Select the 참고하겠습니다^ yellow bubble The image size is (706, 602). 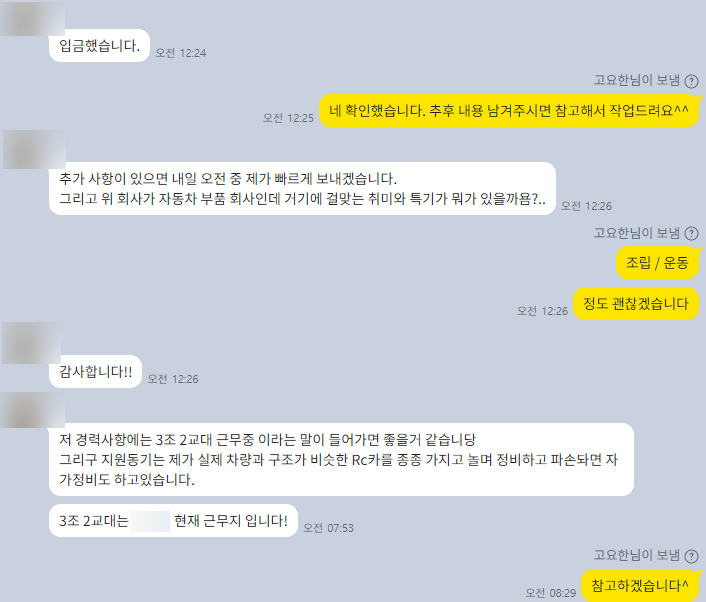pyautogui.click(x=640, y=585)
